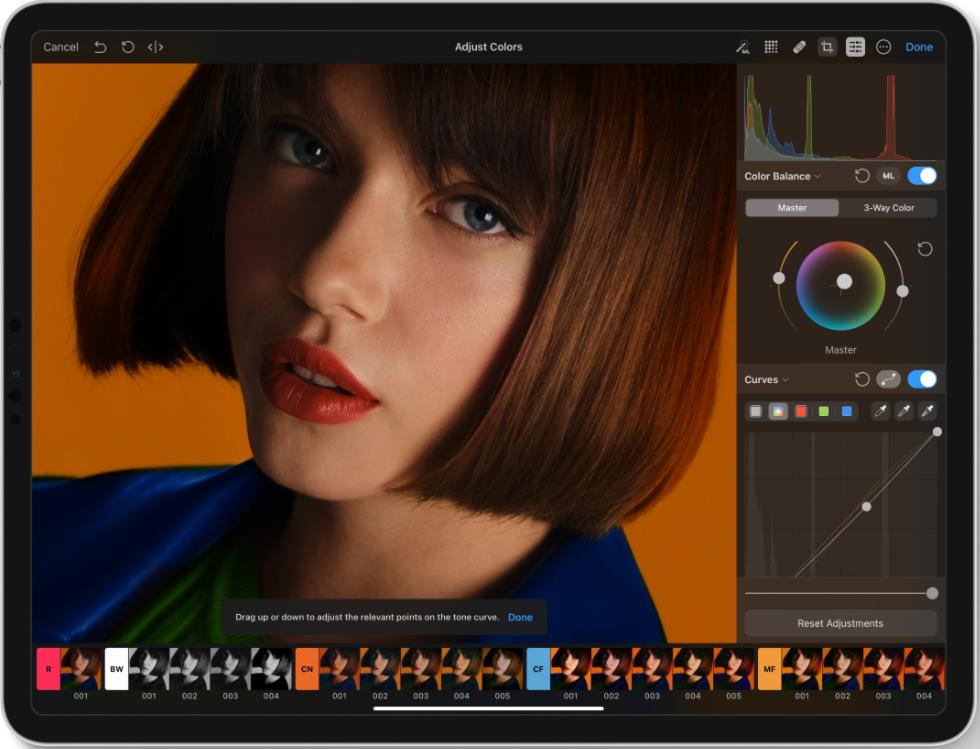Apply the BW 002 preset thumbnail
Image resolution: width=980 pixels, height=749 pixels.
pyautogui.click(x=190, y=669)
